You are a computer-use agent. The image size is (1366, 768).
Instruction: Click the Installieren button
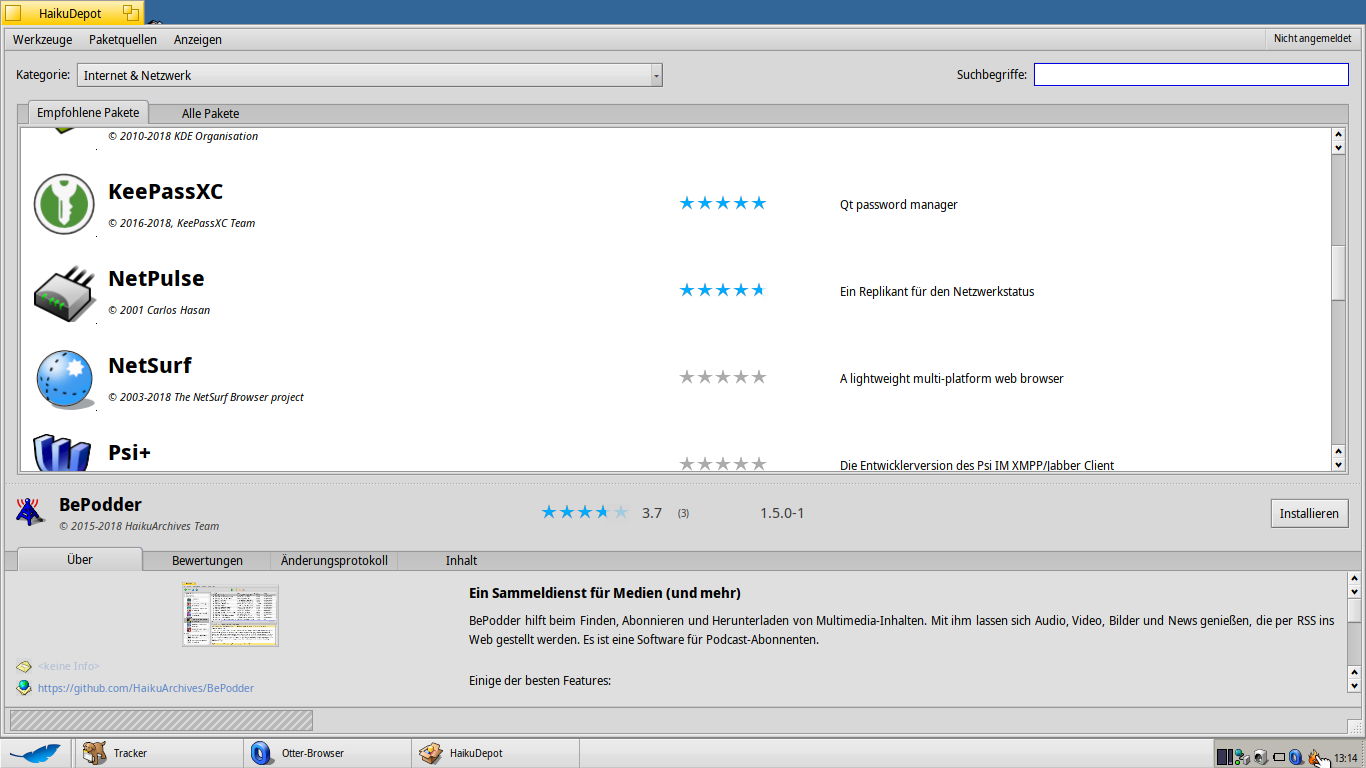pos(1309,514)
